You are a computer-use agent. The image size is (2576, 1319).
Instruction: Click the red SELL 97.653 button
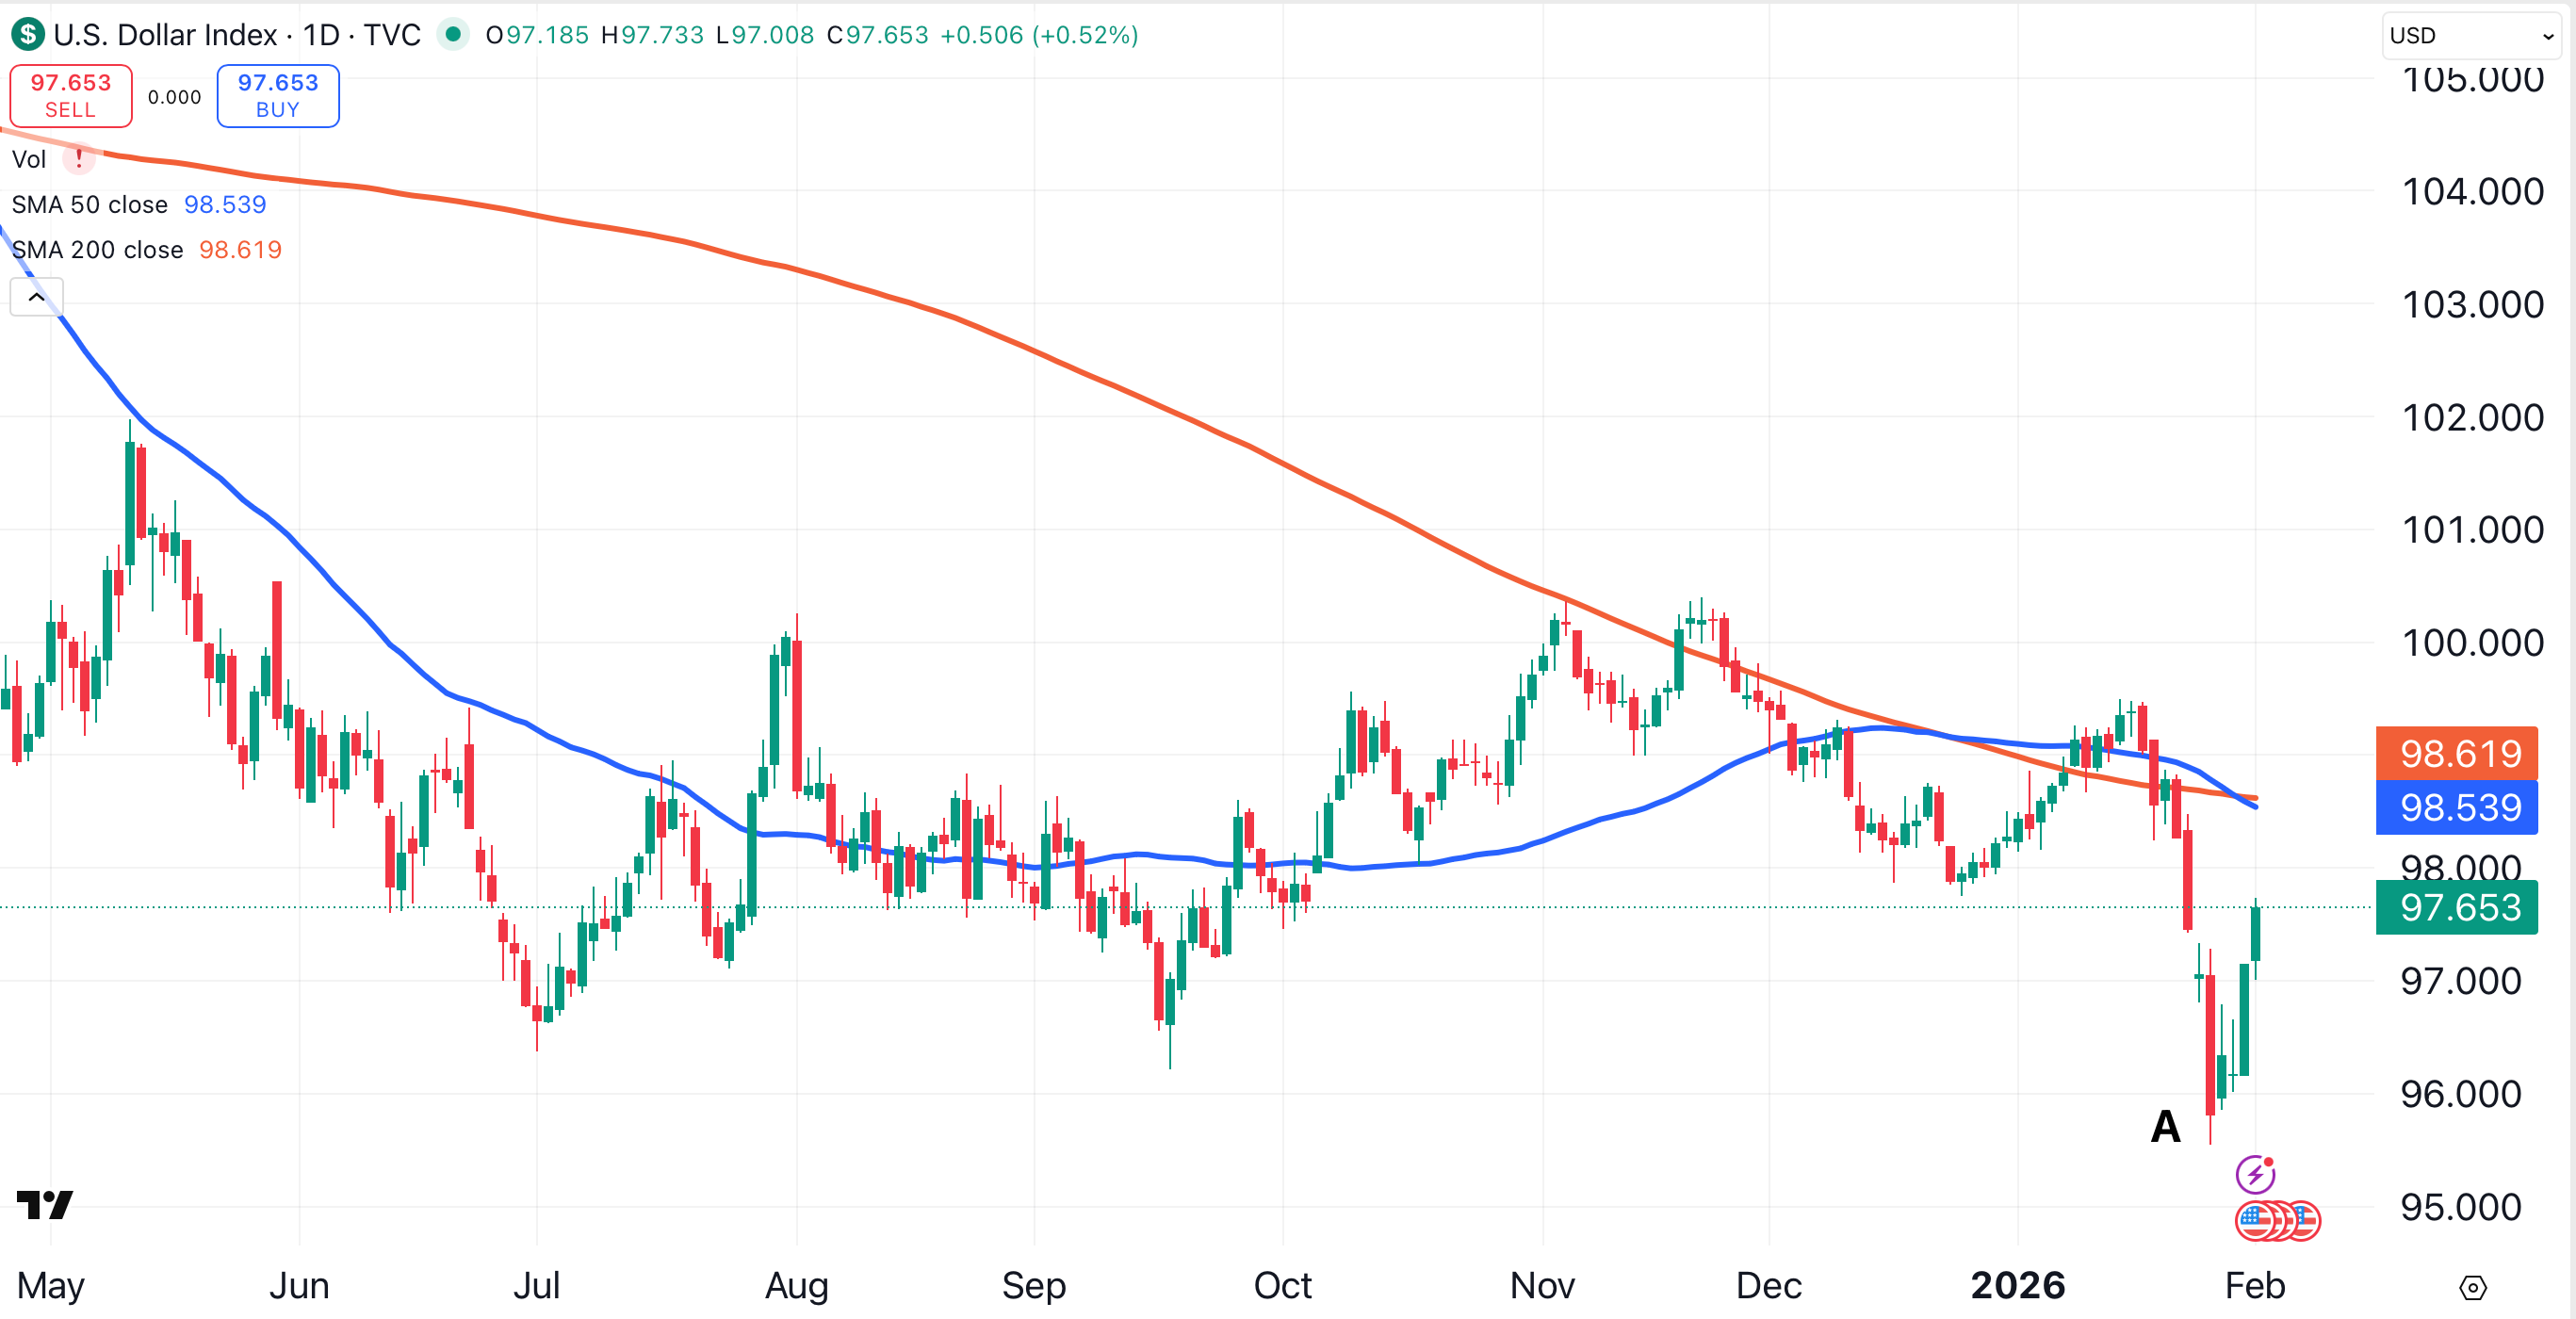click(x=71, y=96)
